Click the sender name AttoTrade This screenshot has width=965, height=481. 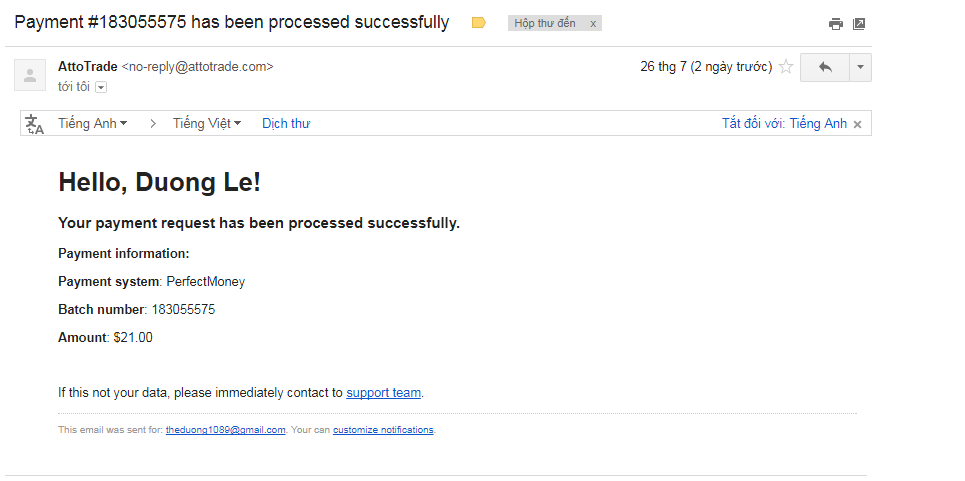[x=88, y=67]
